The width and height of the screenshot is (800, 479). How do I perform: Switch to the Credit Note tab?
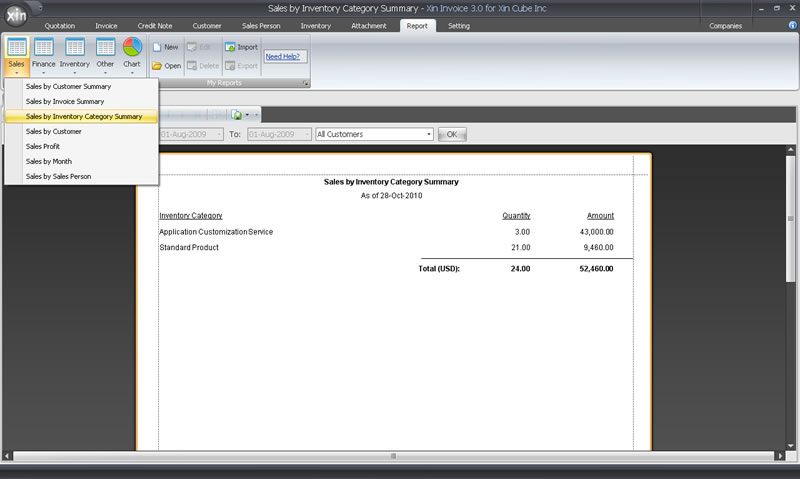[x=155, y=26]
